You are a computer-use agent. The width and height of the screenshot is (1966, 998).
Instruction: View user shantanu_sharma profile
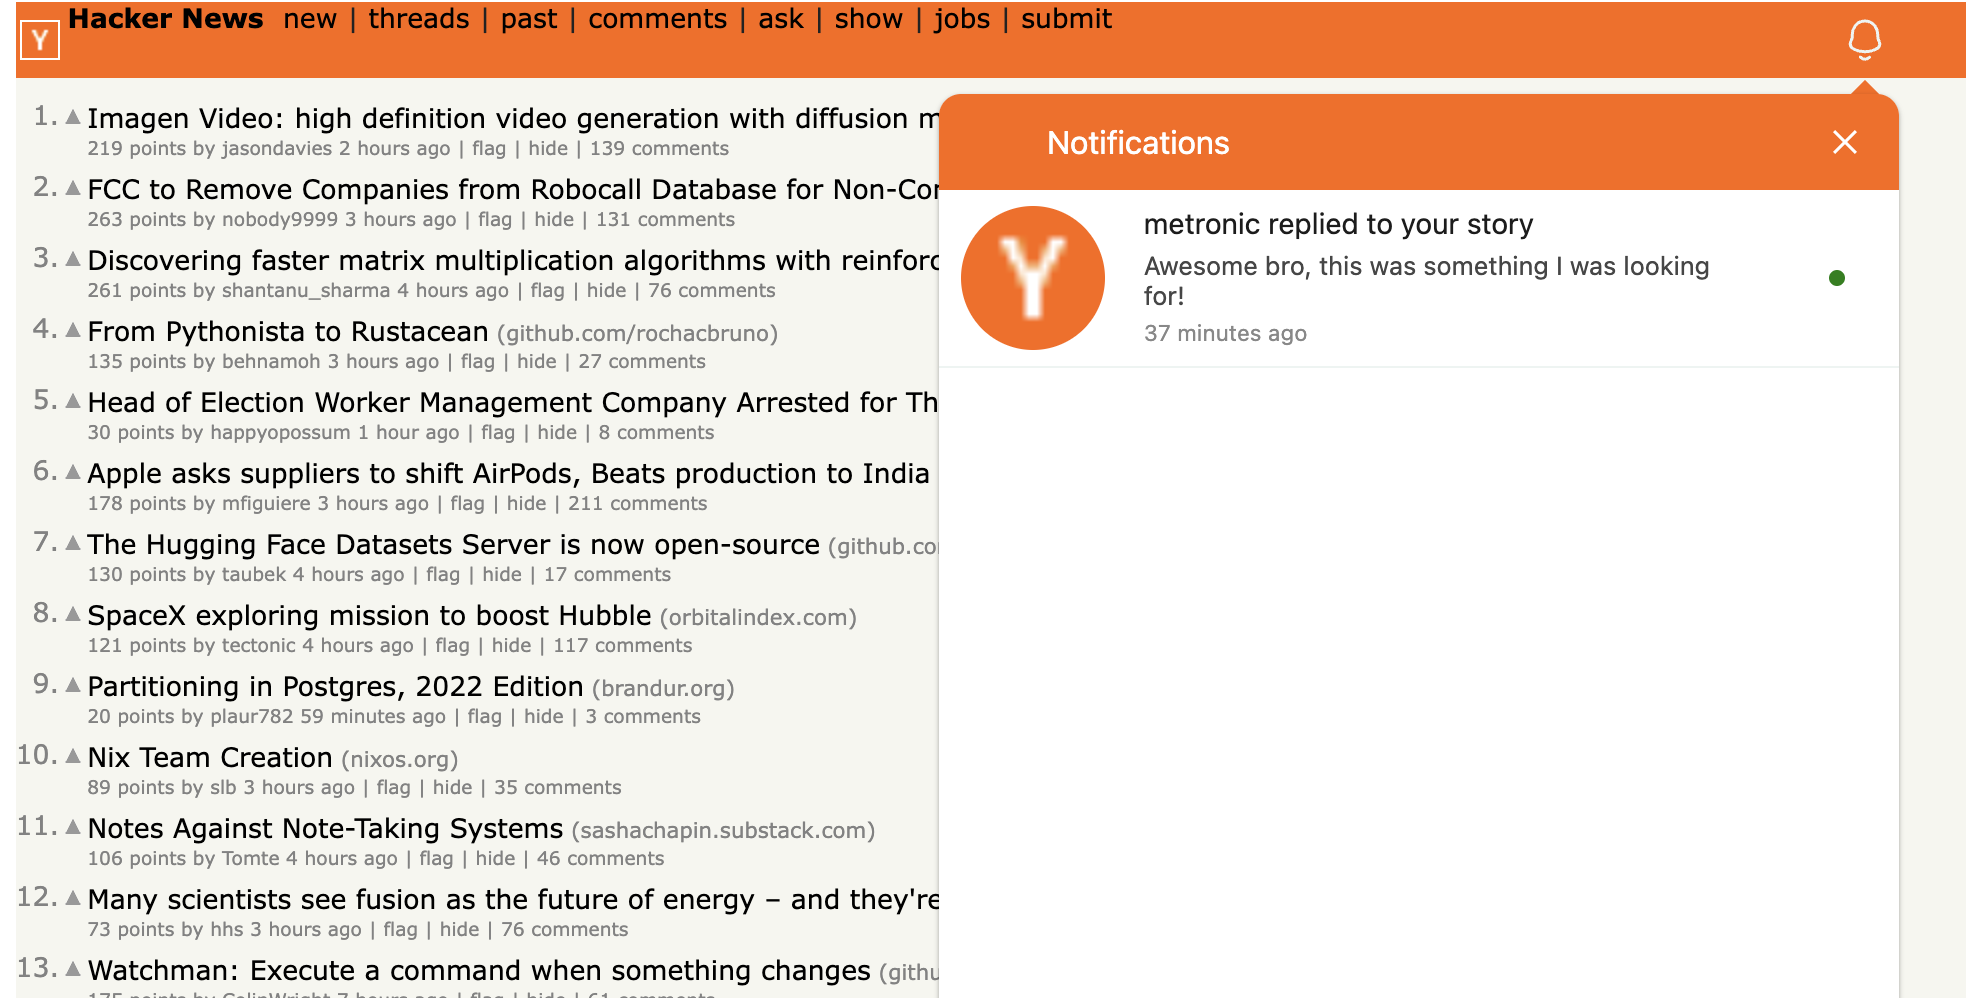306,290
